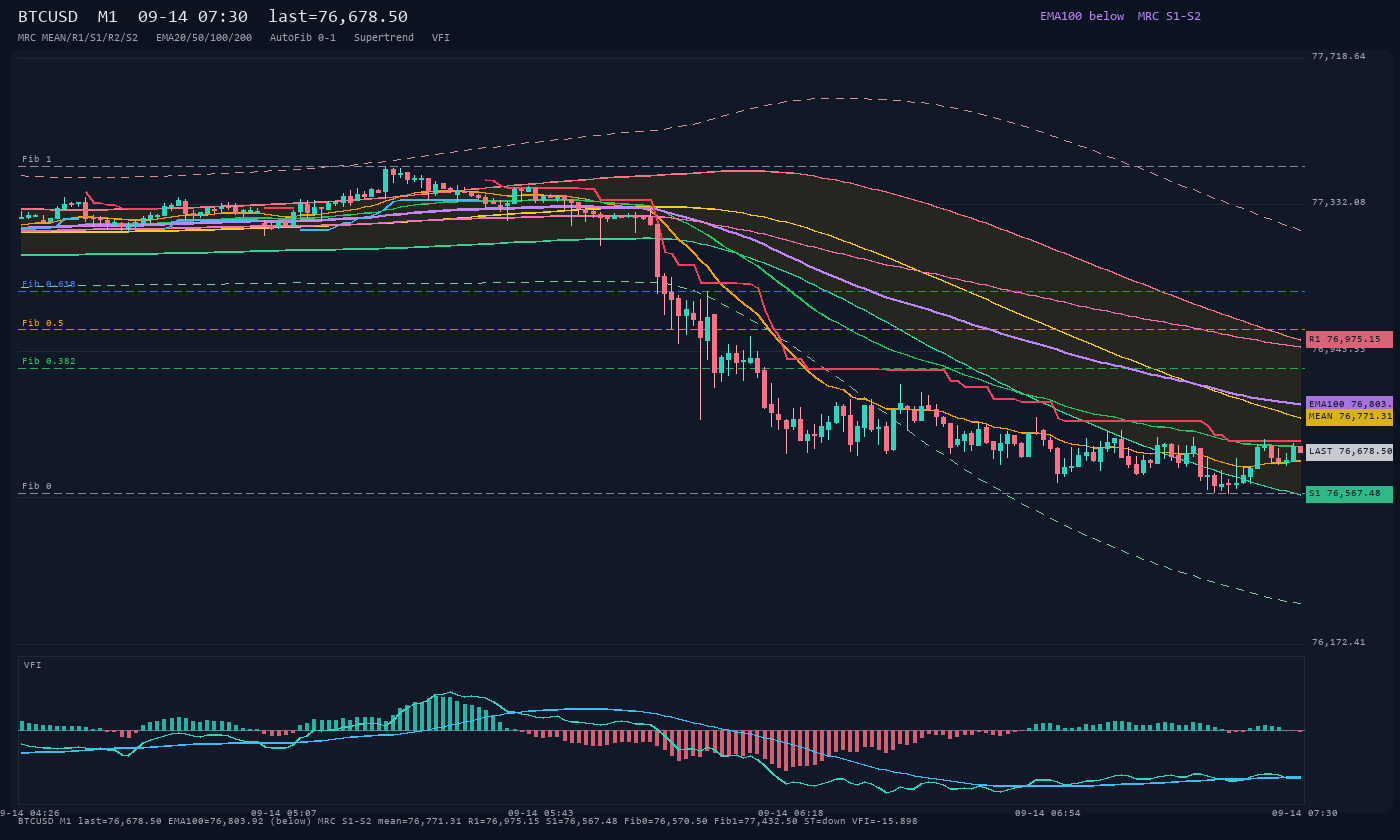The height and width of the screenshot is (840, 1400).
Task: Click the 77,718.64 price axis label
Action: pos(1338,57)
